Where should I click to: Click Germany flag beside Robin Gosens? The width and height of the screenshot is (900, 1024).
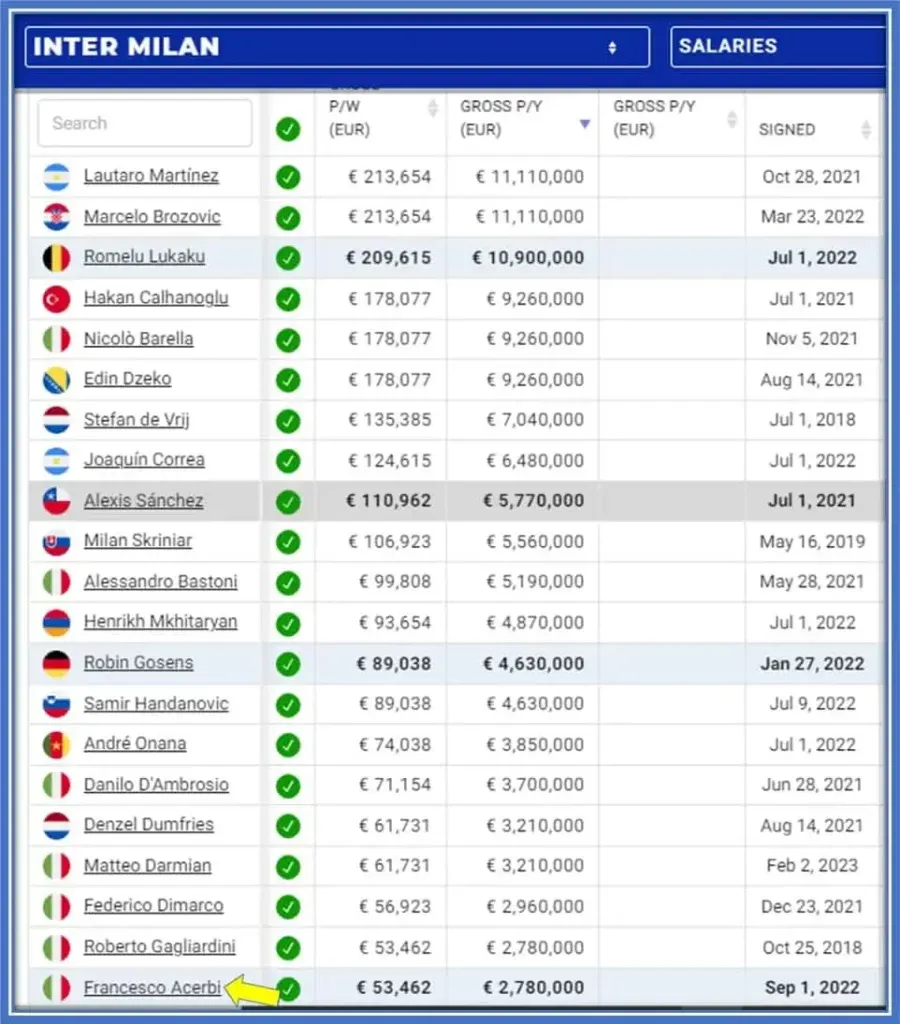tap(56, 664)
